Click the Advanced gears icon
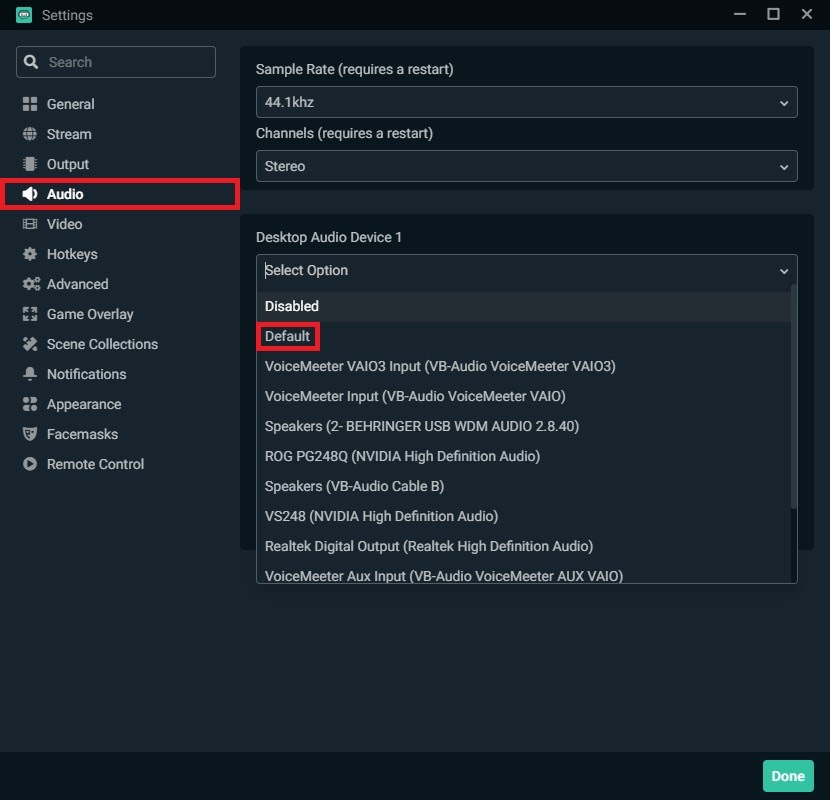830x800 pixels. pos(31,284)
